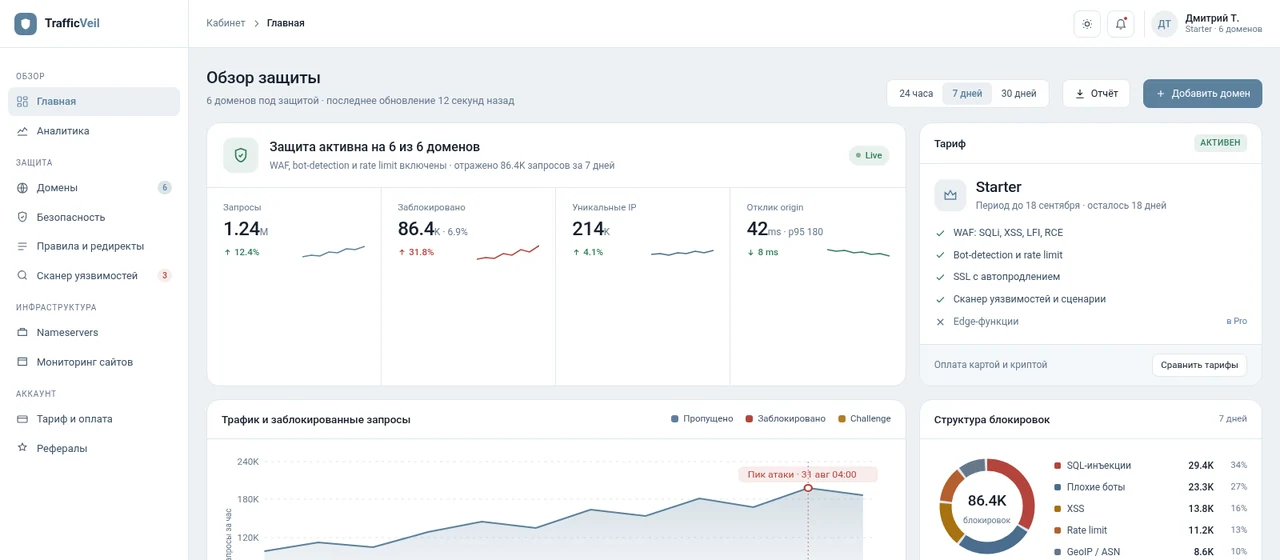Click the Уникальные IP 214K stat value

[x=591, y=229]
